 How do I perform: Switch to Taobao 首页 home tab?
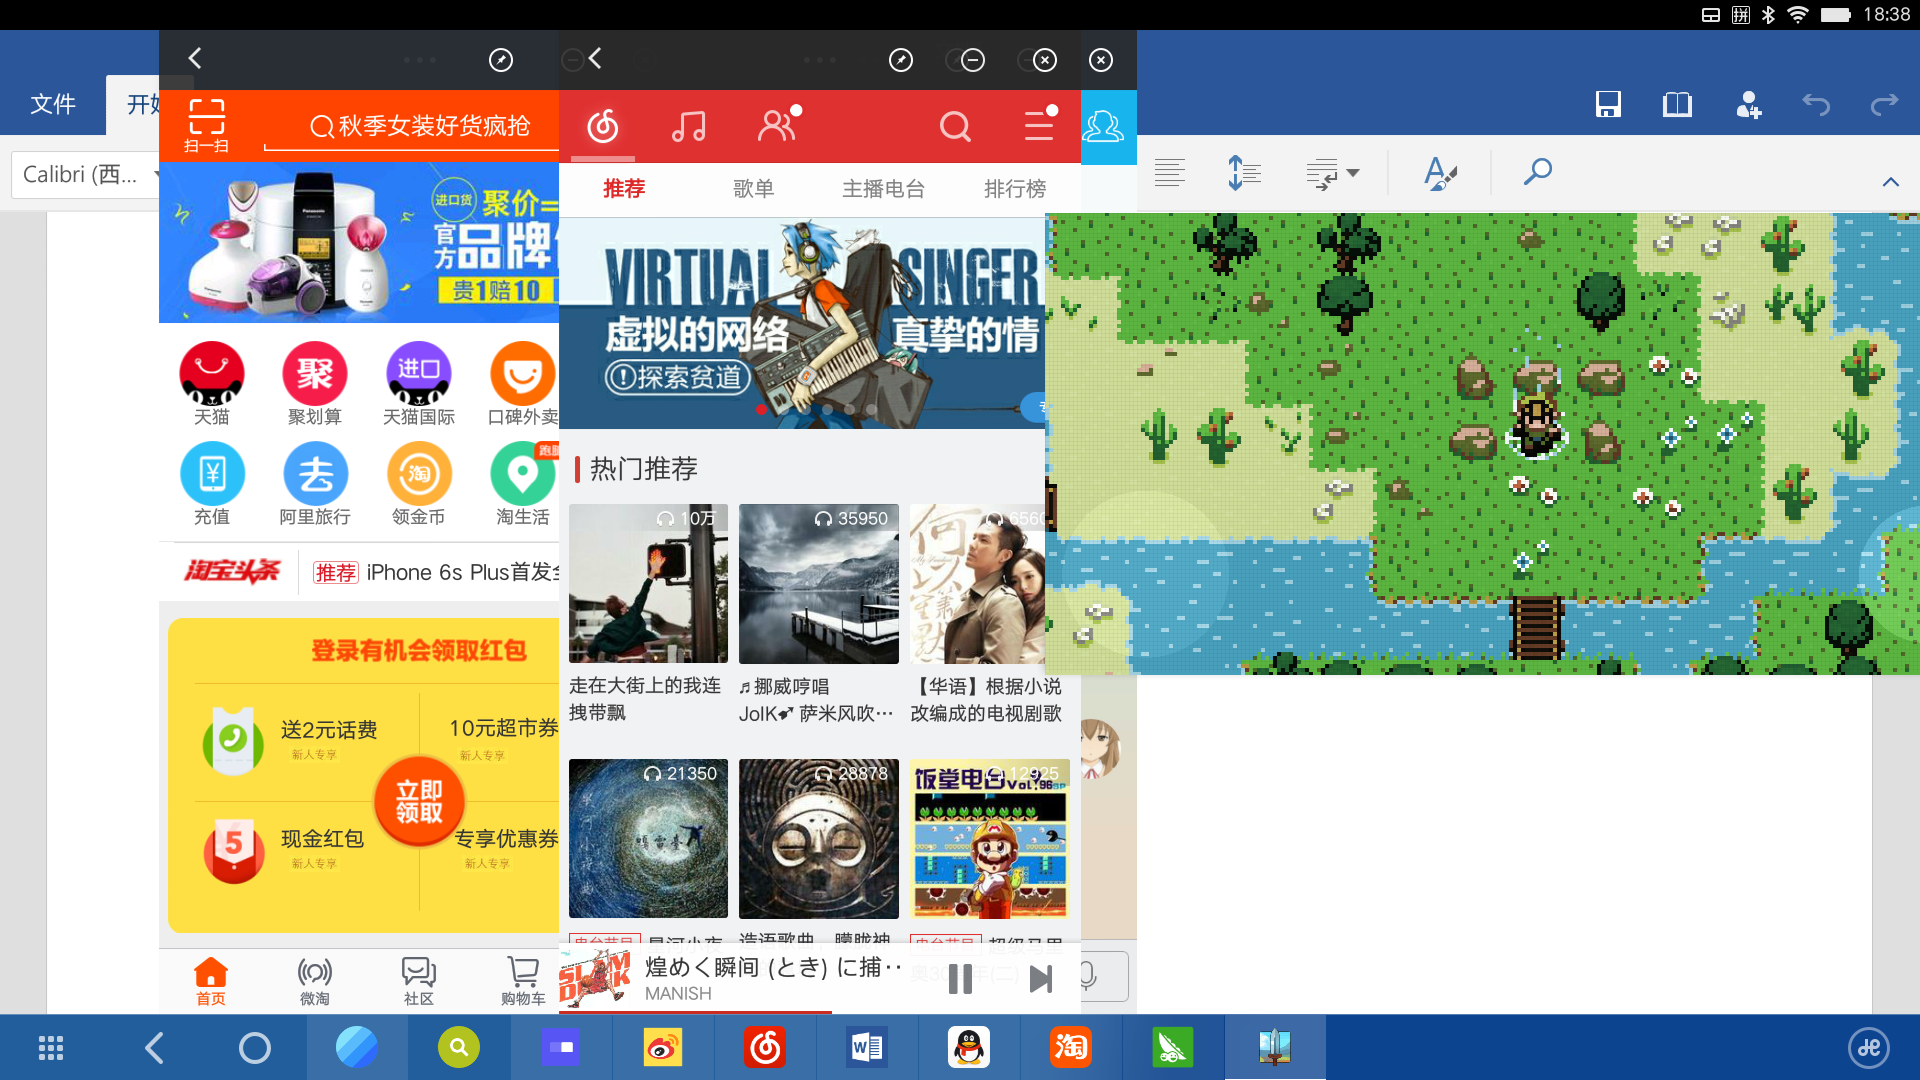[211, 981]
